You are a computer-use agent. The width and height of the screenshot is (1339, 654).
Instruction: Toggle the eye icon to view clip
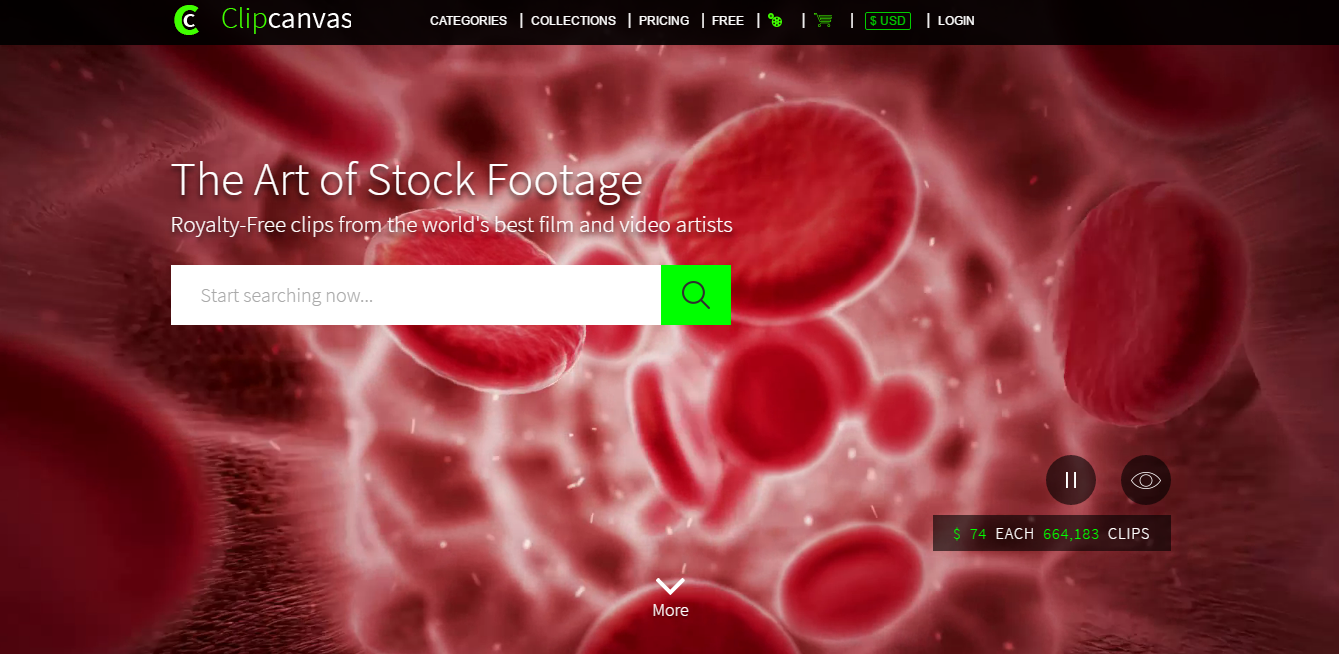coord(1146,480)
